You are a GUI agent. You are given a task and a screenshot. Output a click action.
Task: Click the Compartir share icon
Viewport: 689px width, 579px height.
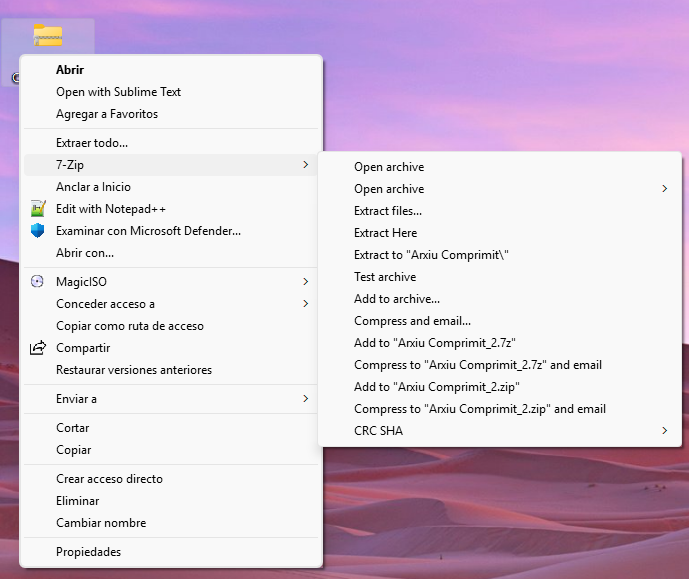pyautogui.click(x=38, y=347)
